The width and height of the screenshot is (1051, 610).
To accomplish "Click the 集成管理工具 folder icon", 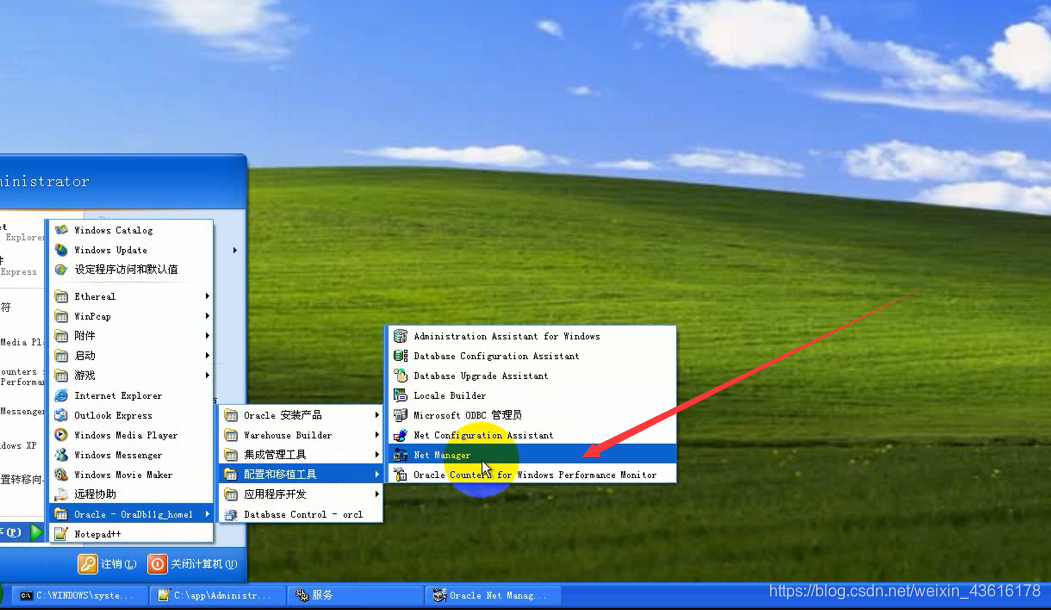I will click(231, 454).
